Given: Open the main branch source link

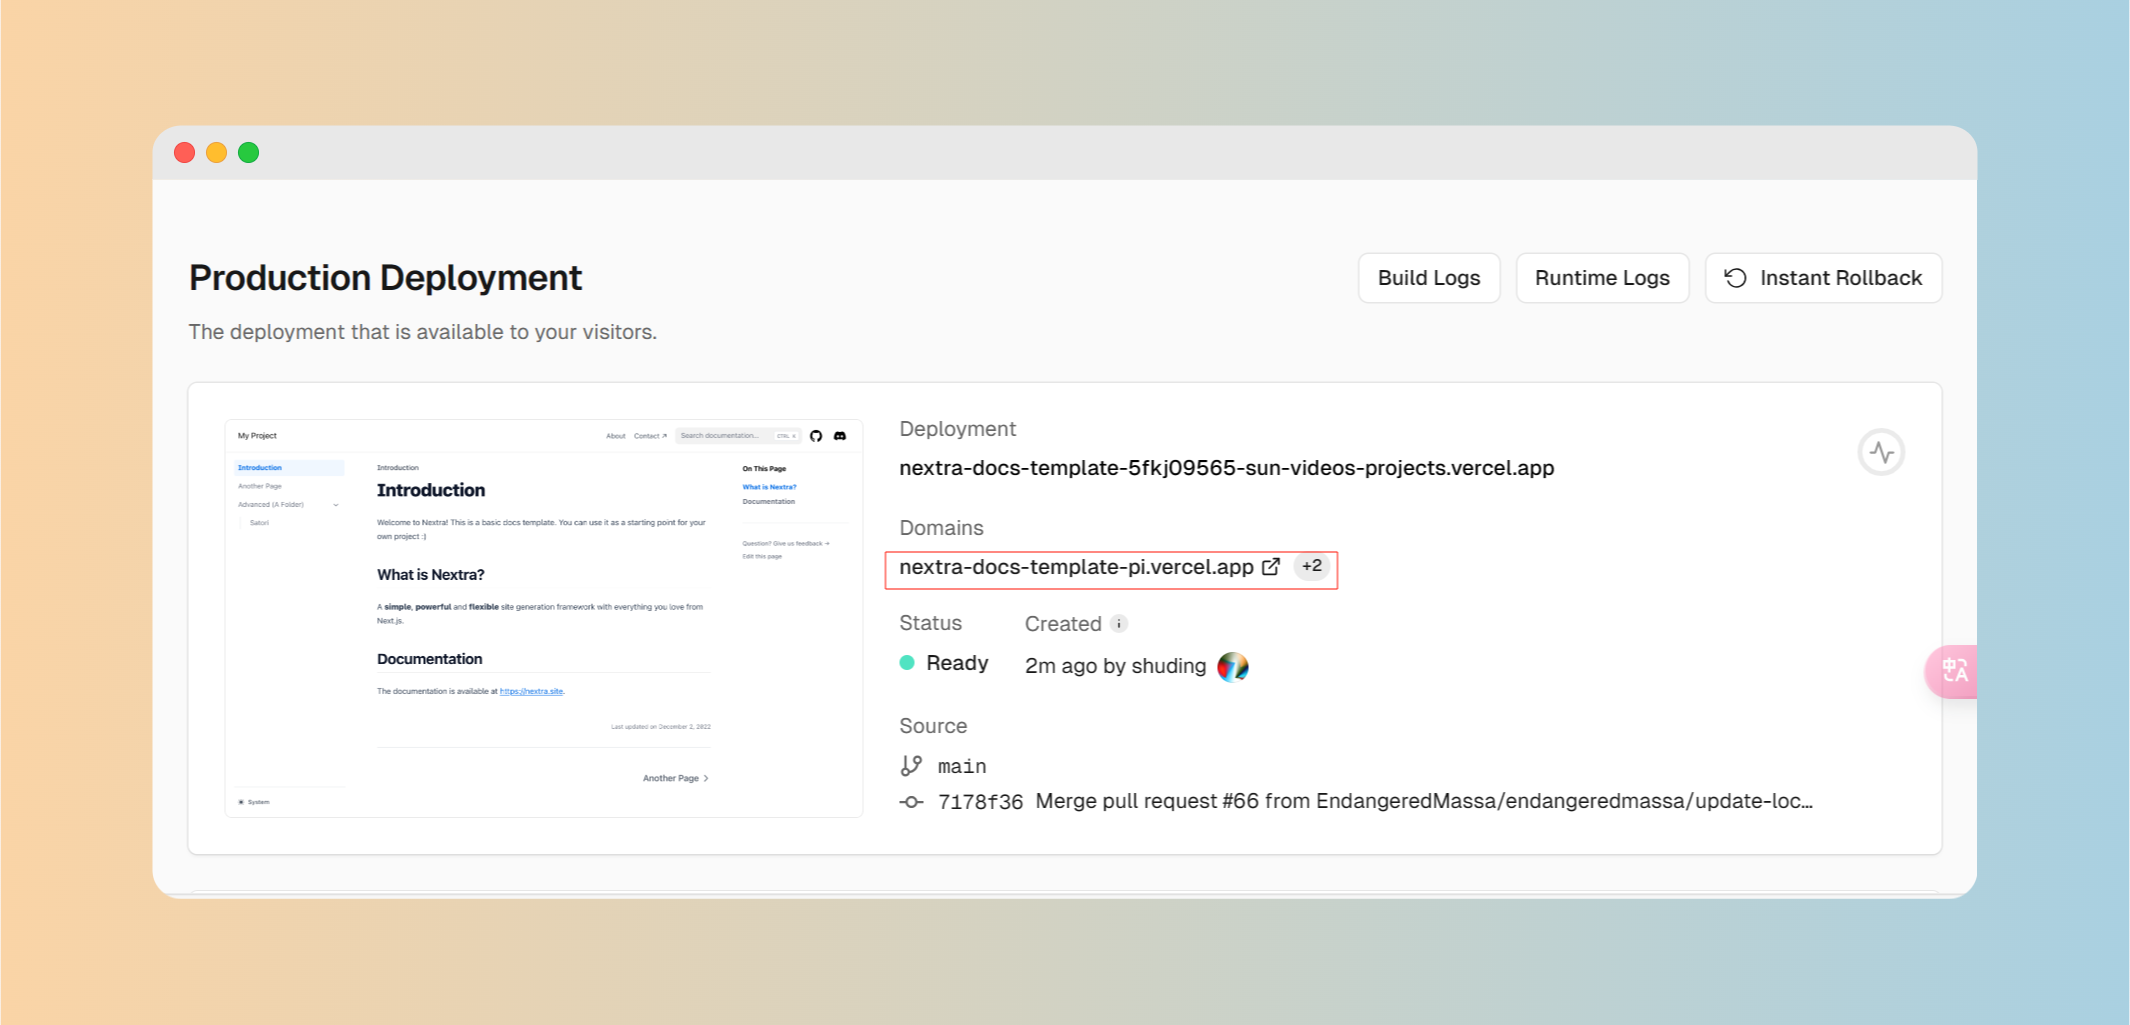Looking at the screenshot, I should click(962, 766).
